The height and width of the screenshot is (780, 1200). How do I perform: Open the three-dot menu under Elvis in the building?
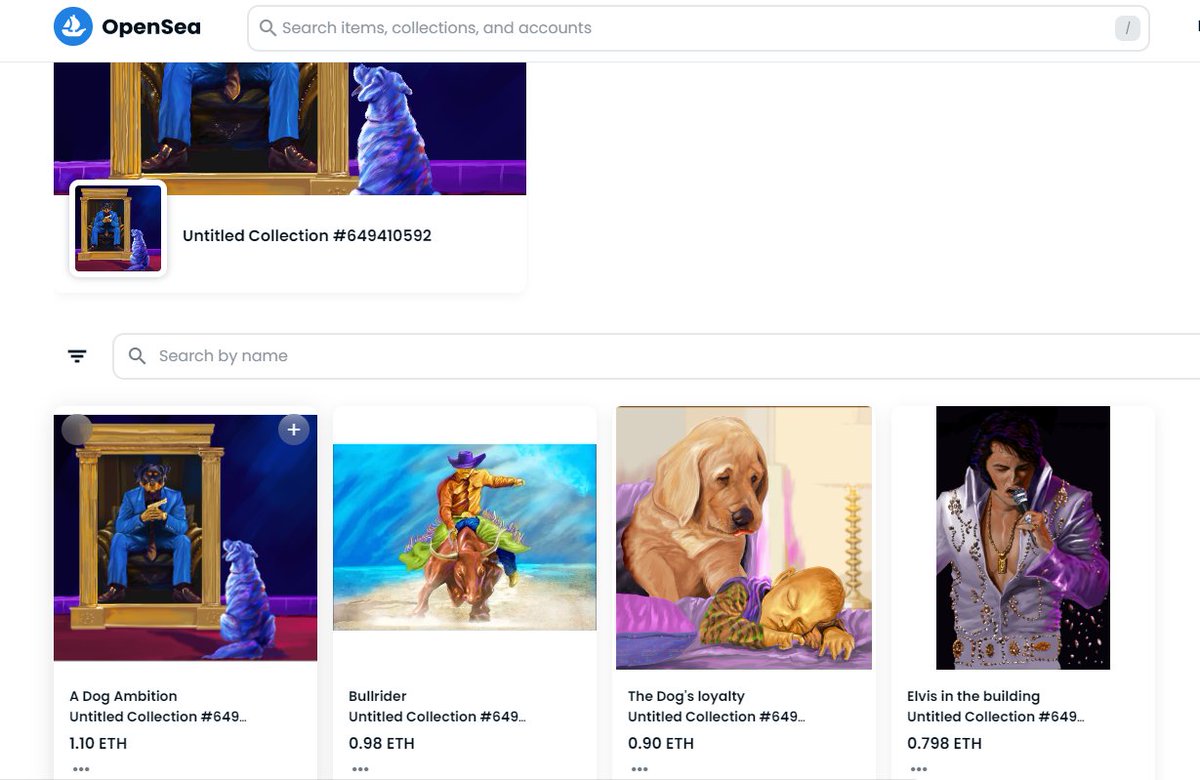(x=916, y=769)
